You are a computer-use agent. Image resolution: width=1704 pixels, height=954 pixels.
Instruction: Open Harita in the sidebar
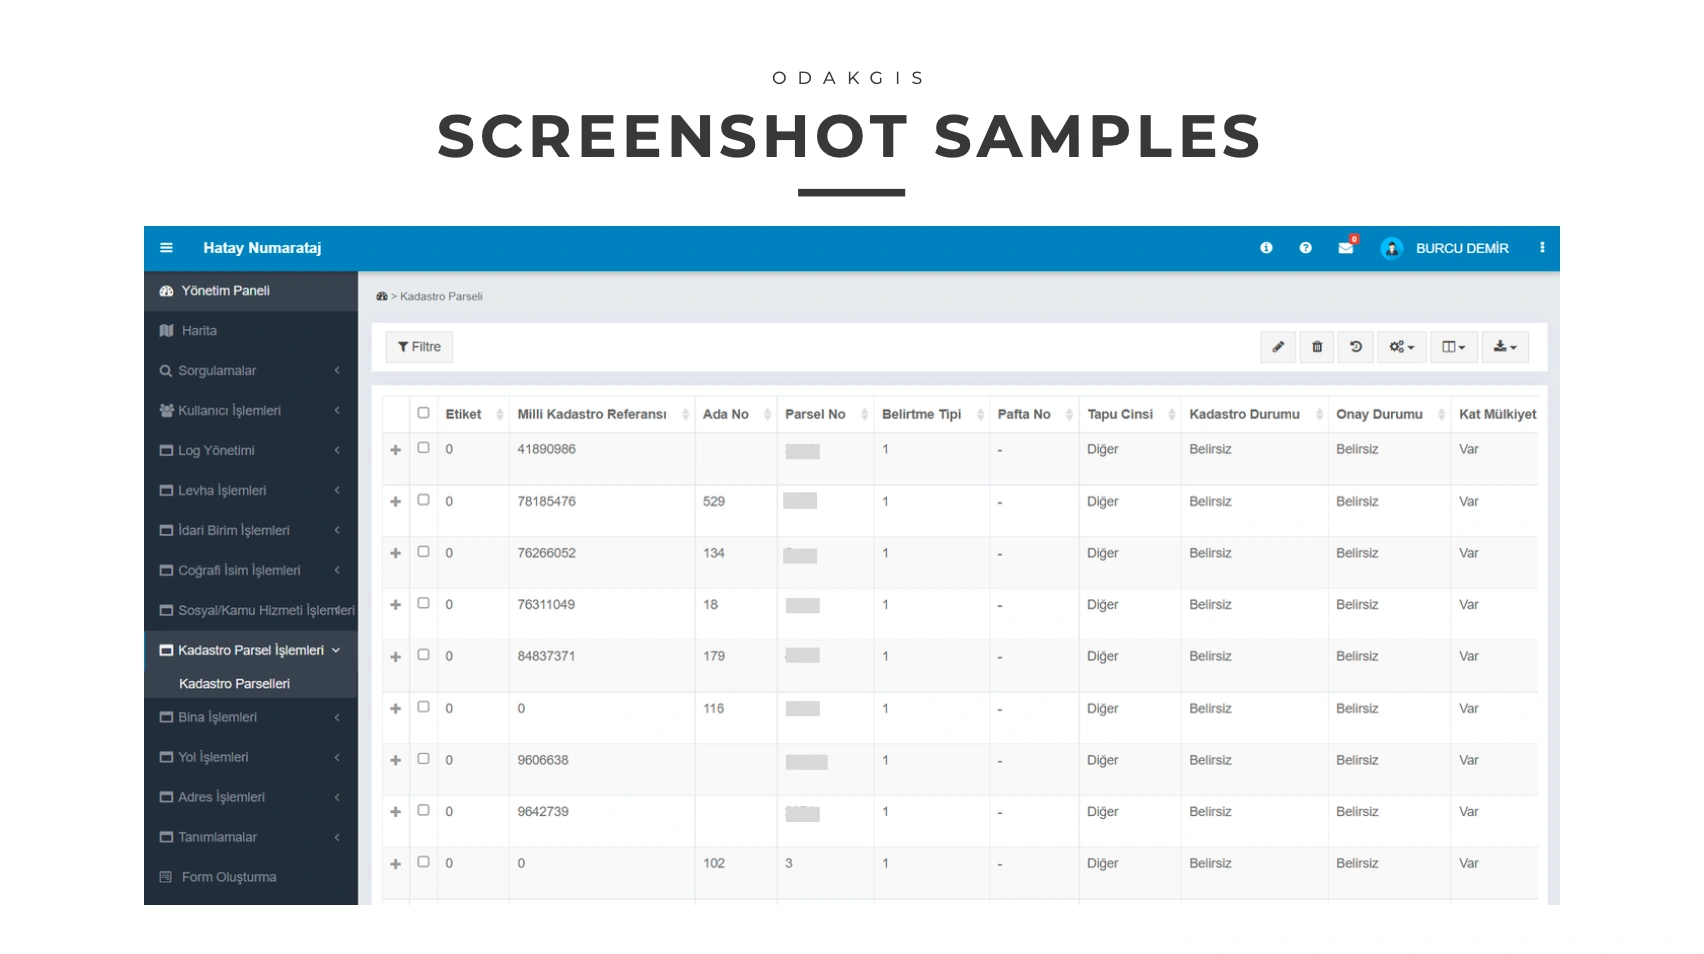[x=199, y=331]
